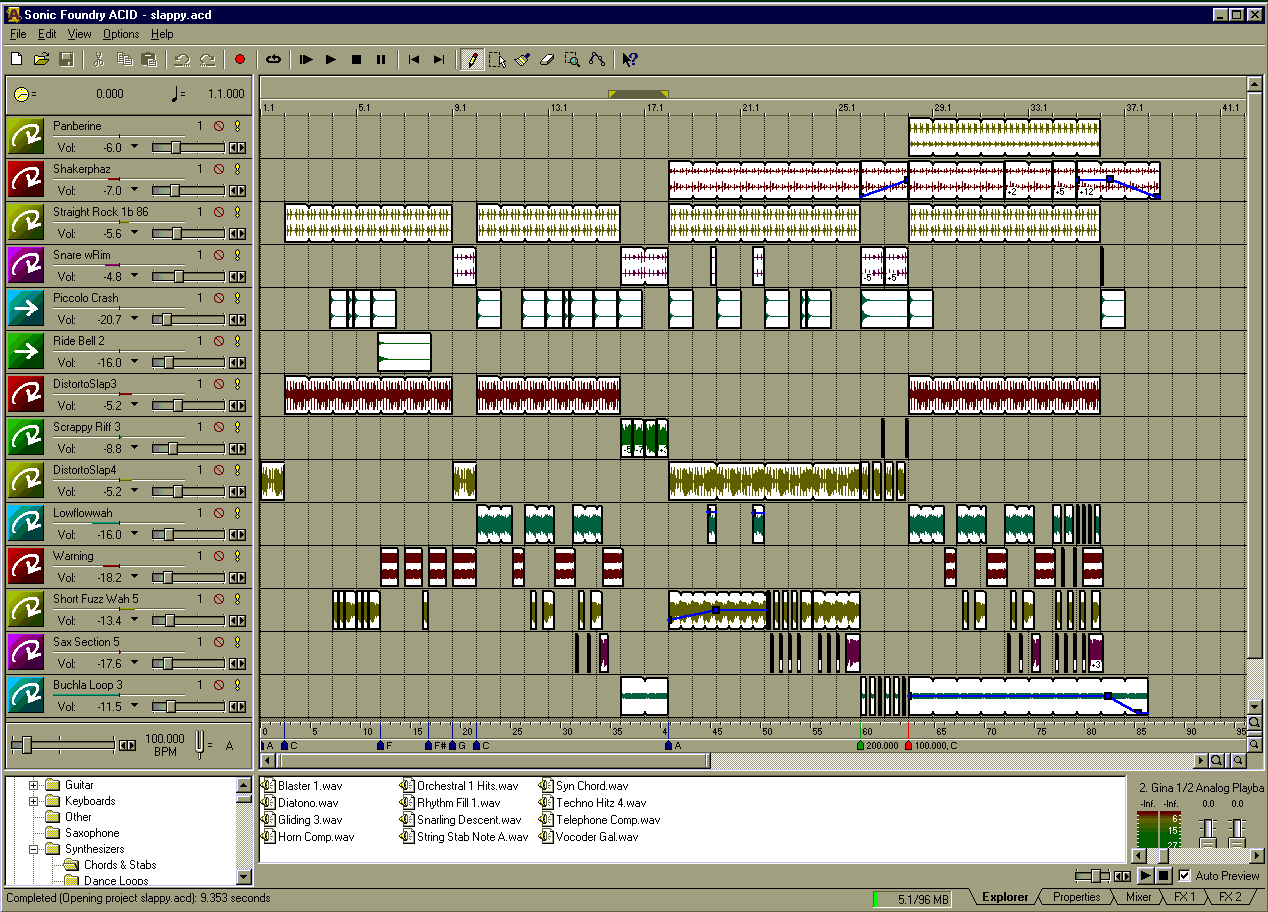1268x912 pixels.
Task: Mute the Panberine track
Action: (219, 126)
